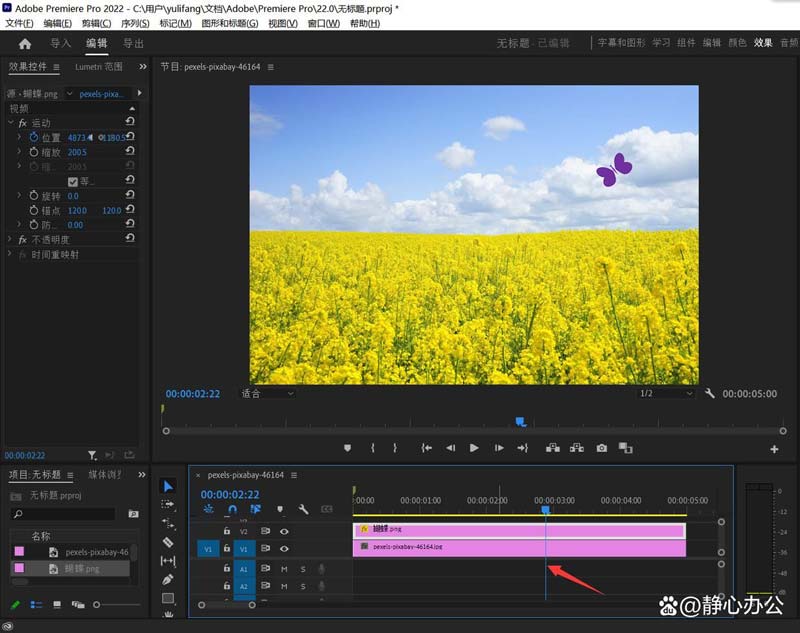Open the 适合 zoom level dropdown
Viewport: 800px width, 633px height.
[x=266, y=394]
